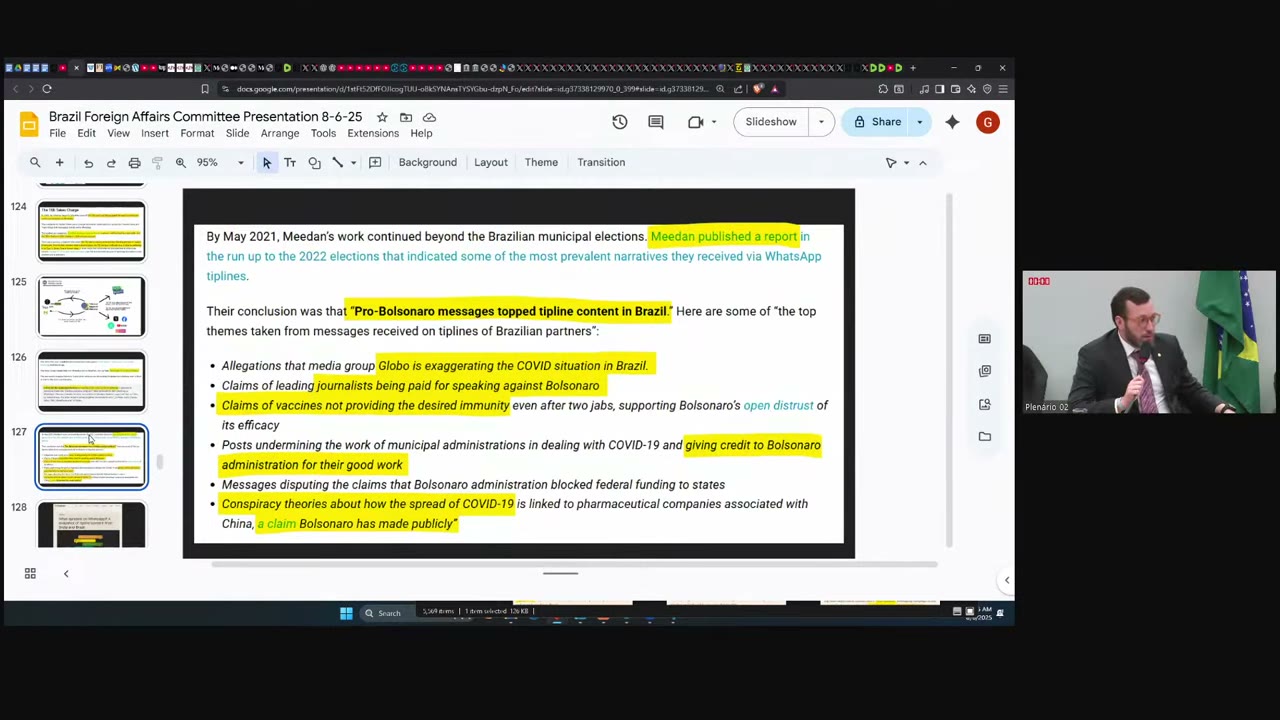Start the presentation with the Slideshow button

pyautogui.click(x=771, y=122)
